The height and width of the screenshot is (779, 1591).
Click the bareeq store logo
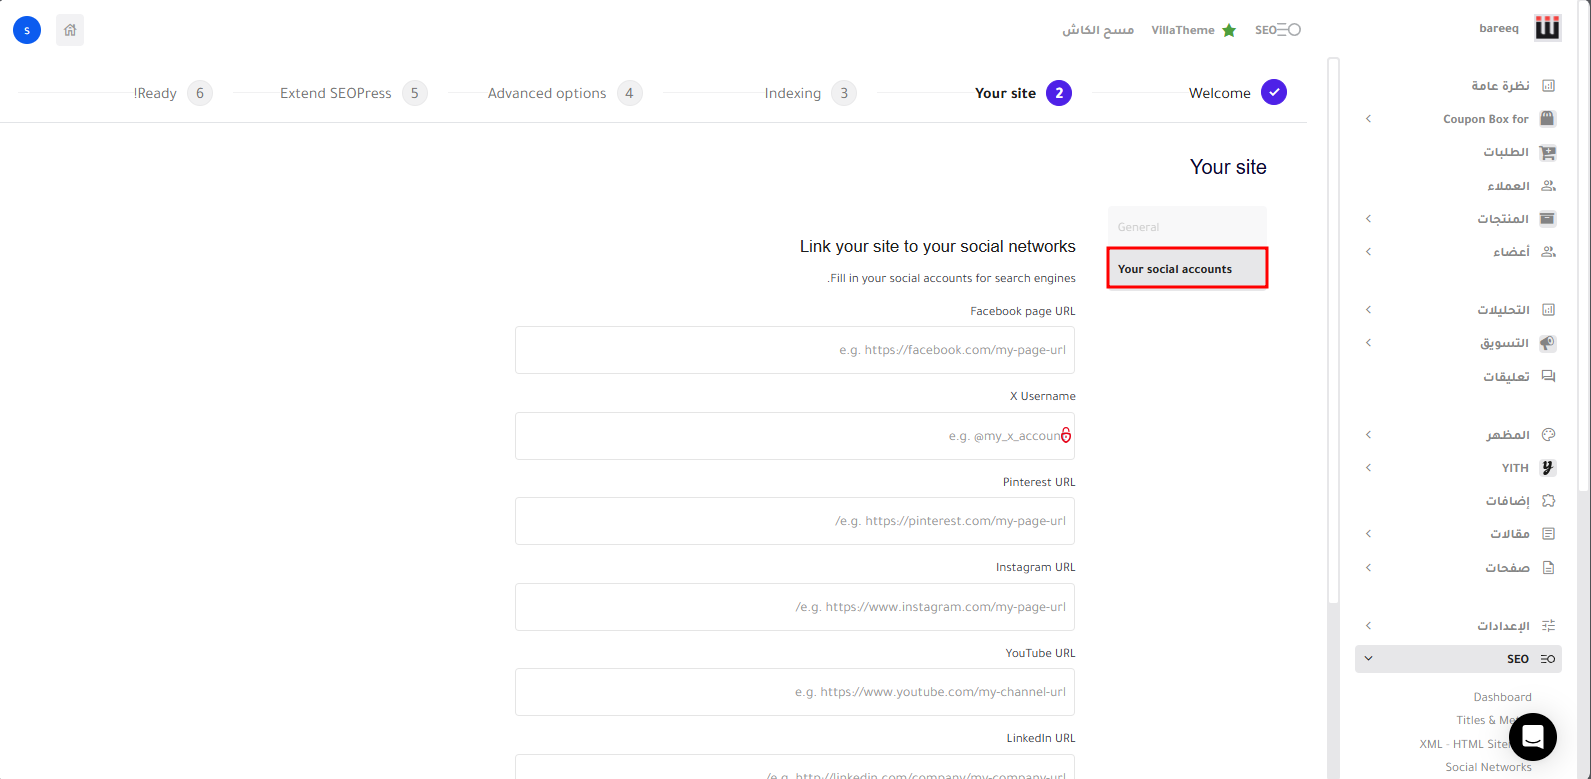click(x=1548, y=29)
